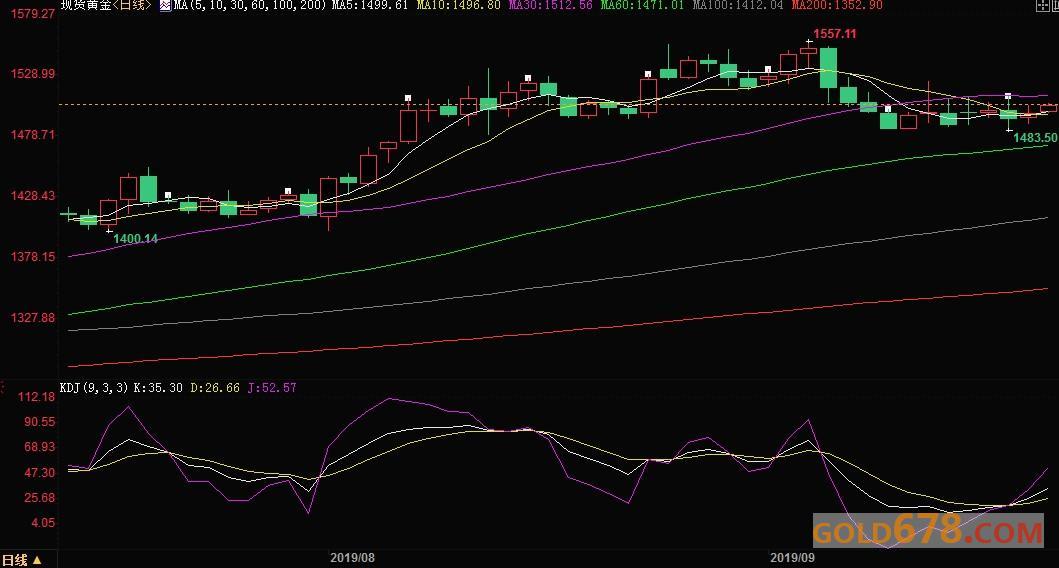The height and width of the screenshot is (568, 1059).
Task: Click the MA5:1499.61 value
Action: coord(370,5)
